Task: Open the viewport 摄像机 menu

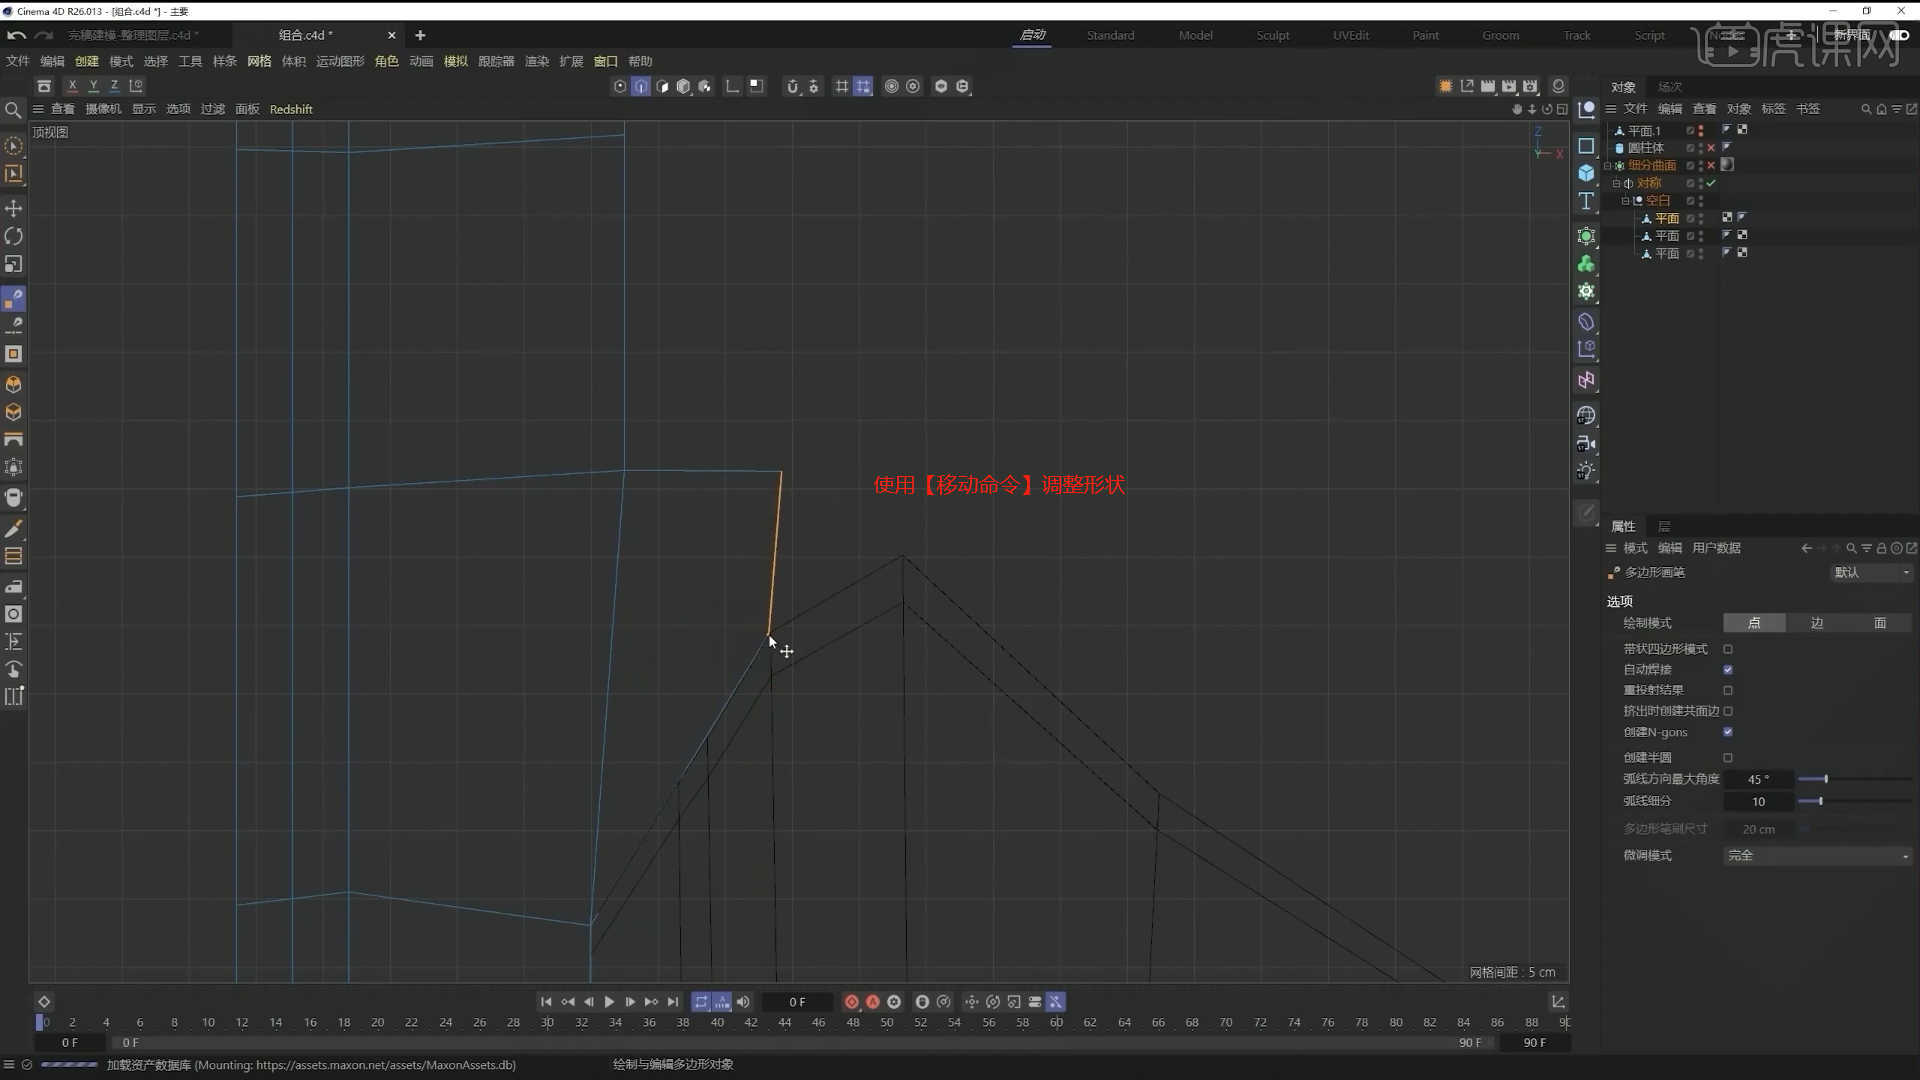Action: point(103,109)
